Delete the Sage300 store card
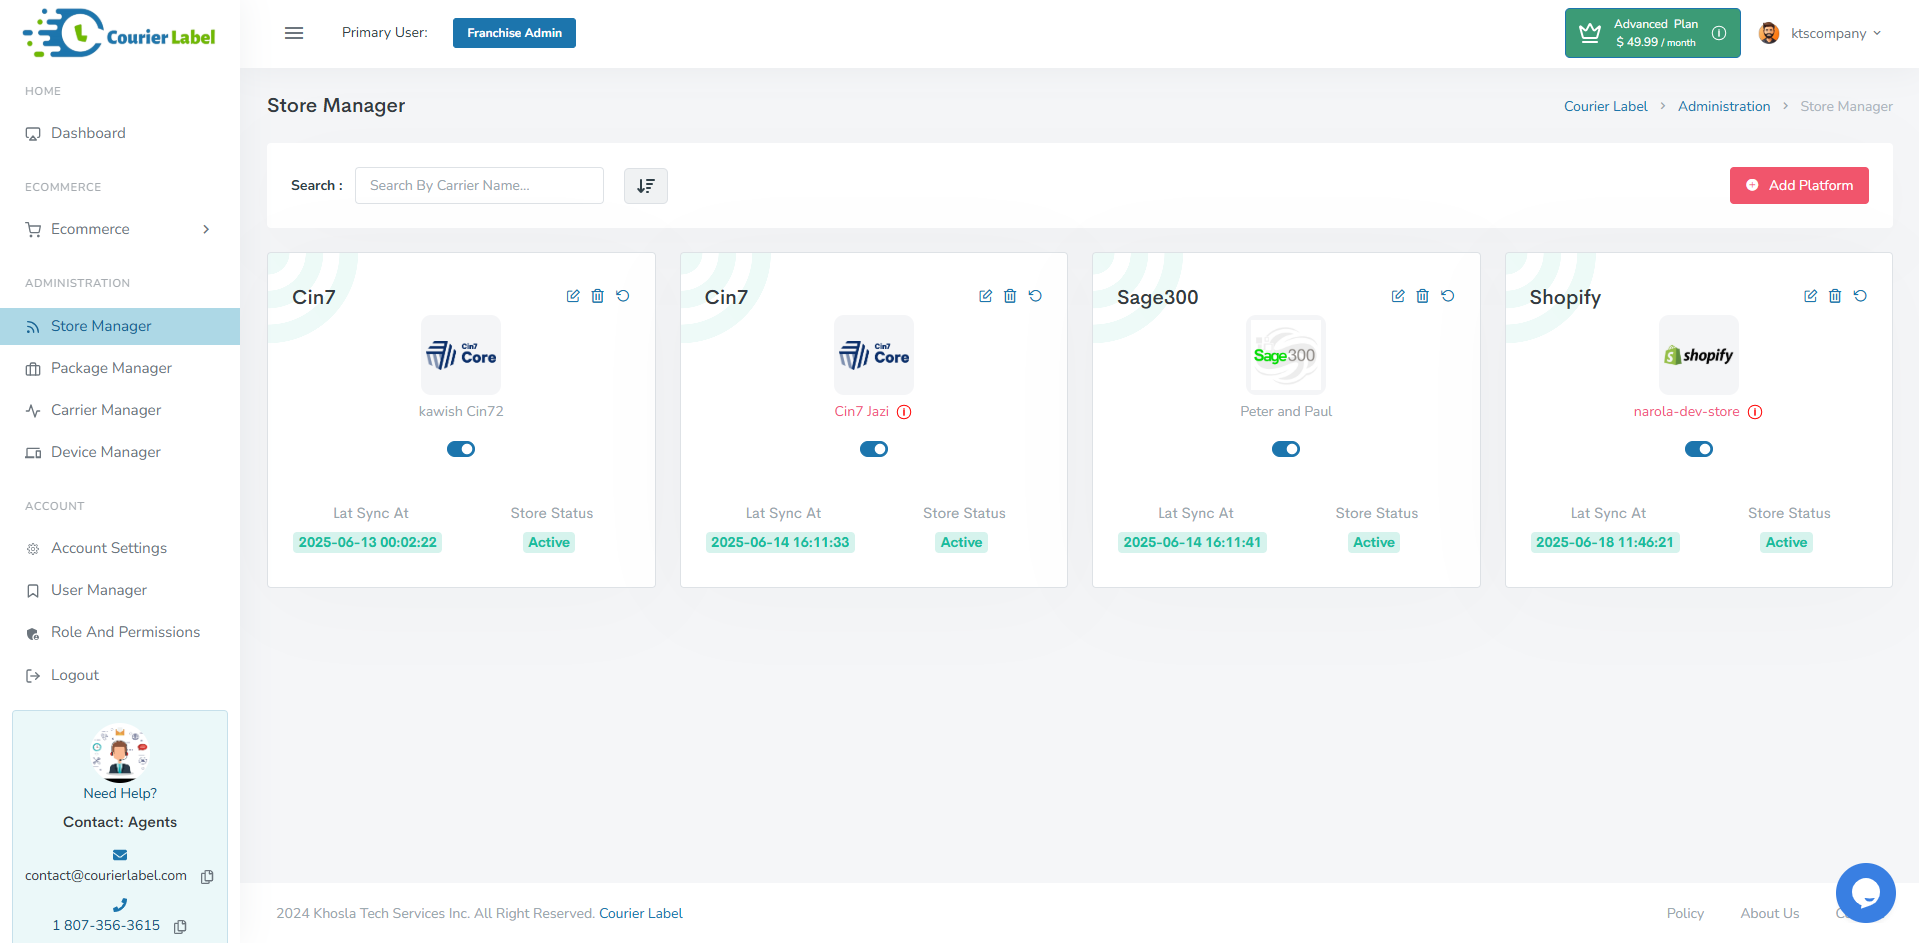The image size is (1919, 943). click(x=1423, y=296)
